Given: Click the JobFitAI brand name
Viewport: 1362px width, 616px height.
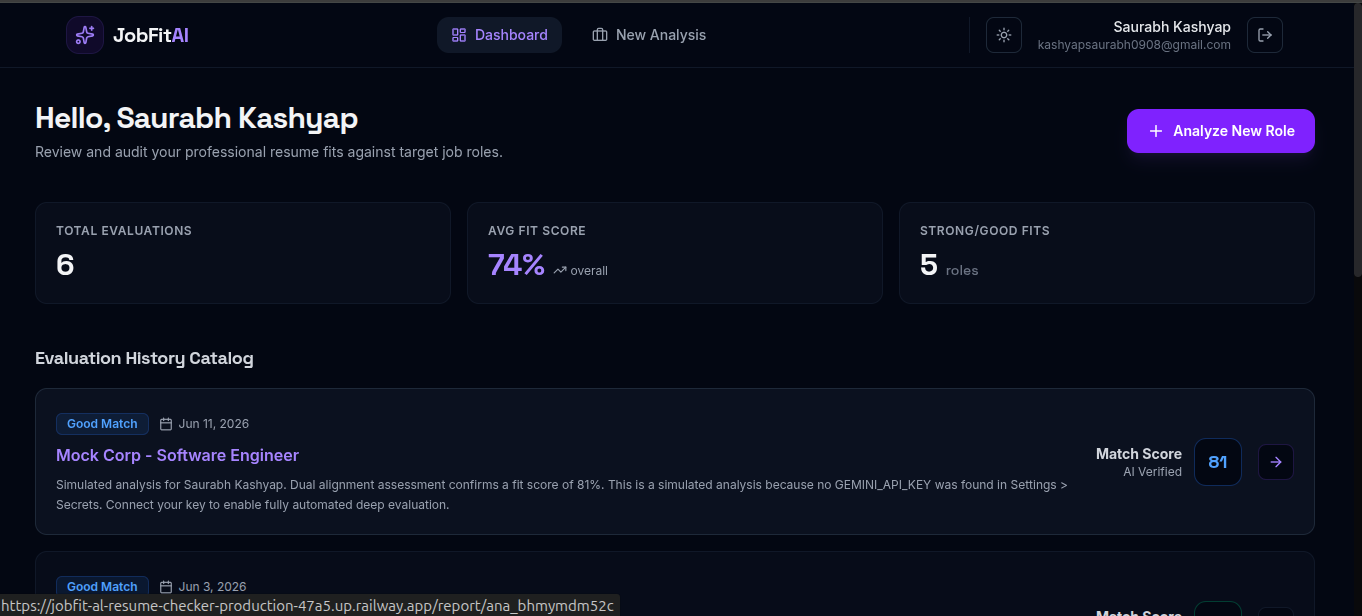Looking at the screenshot, I should click(151, 35).
